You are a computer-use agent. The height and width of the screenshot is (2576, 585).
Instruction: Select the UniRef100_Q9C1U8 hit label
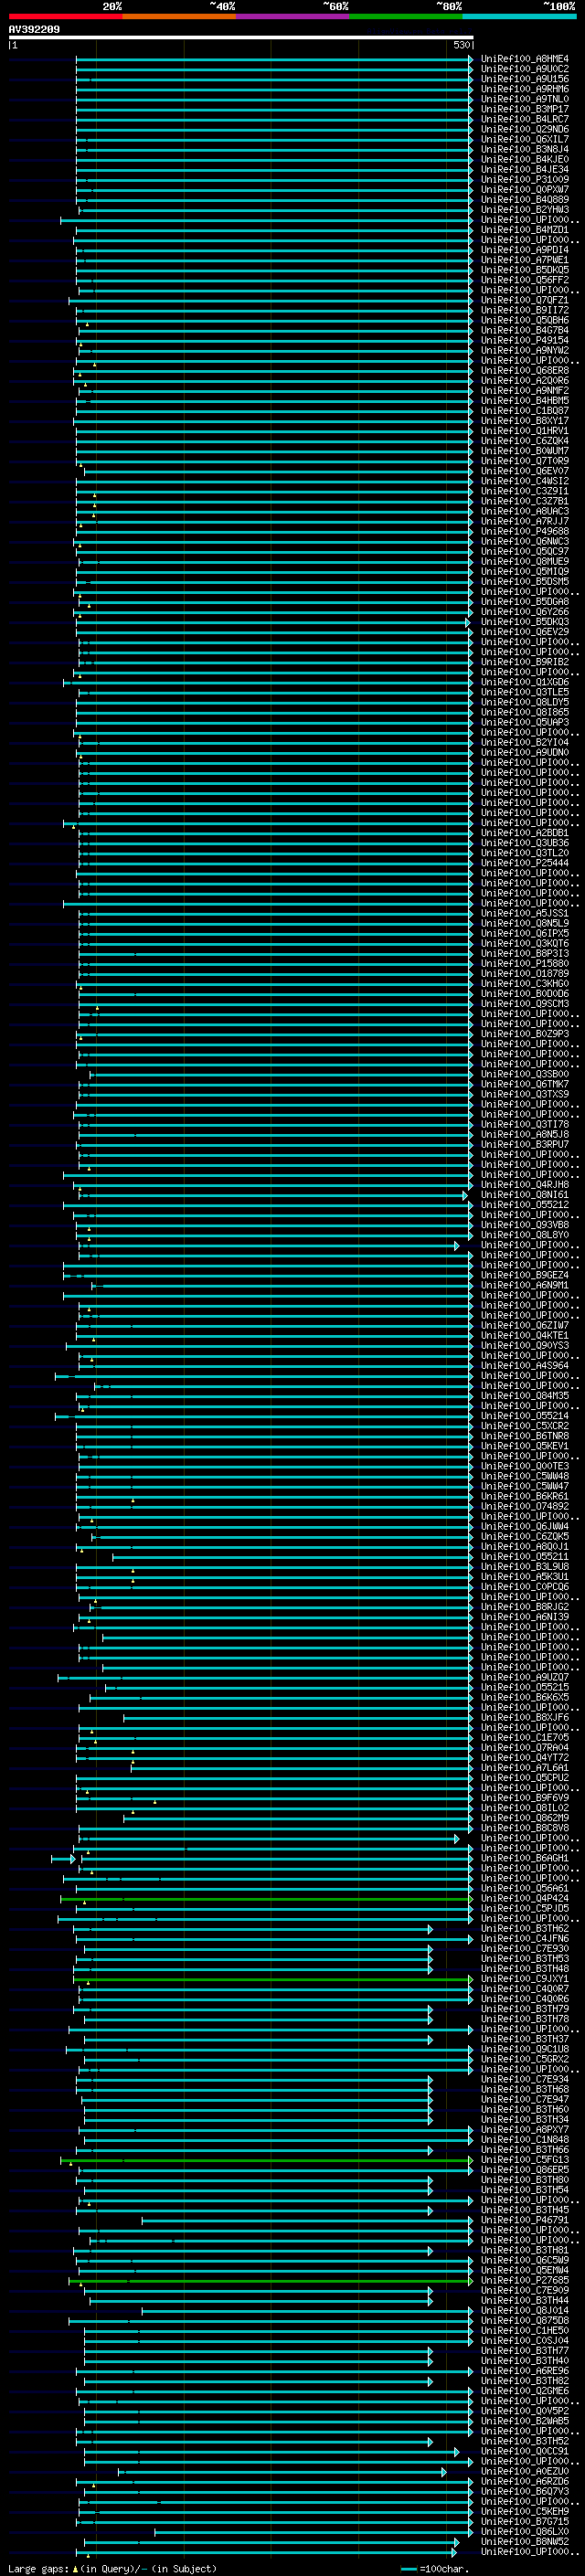[524, 2049]
